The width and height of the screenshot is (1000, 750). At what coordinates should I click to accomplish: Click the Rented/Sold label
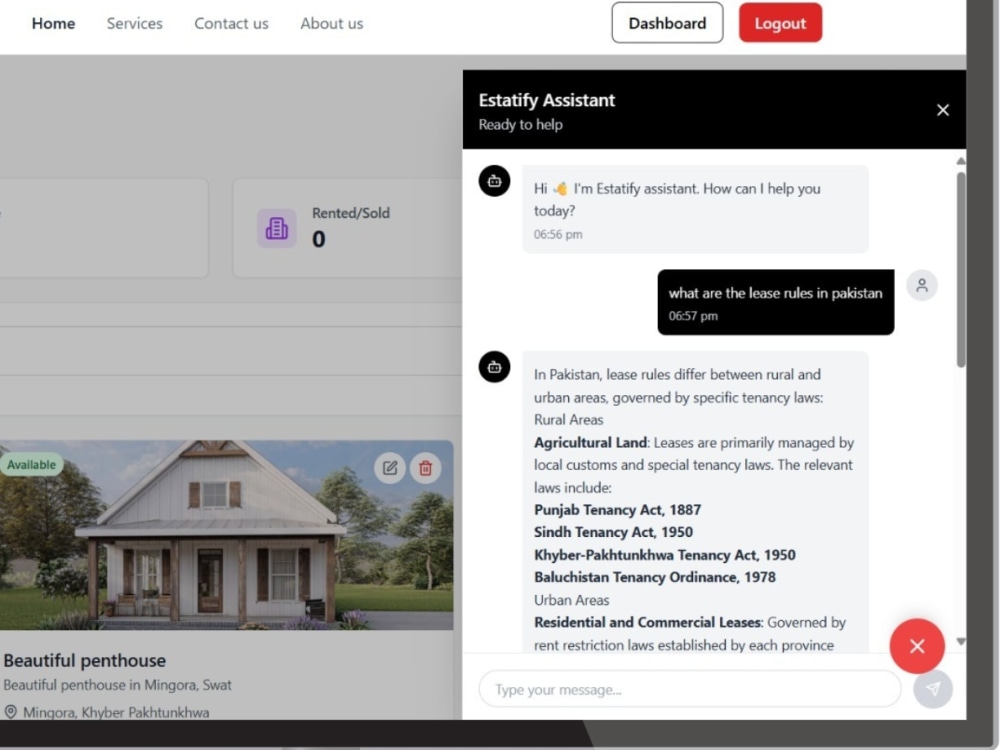(x=351, y=213)
